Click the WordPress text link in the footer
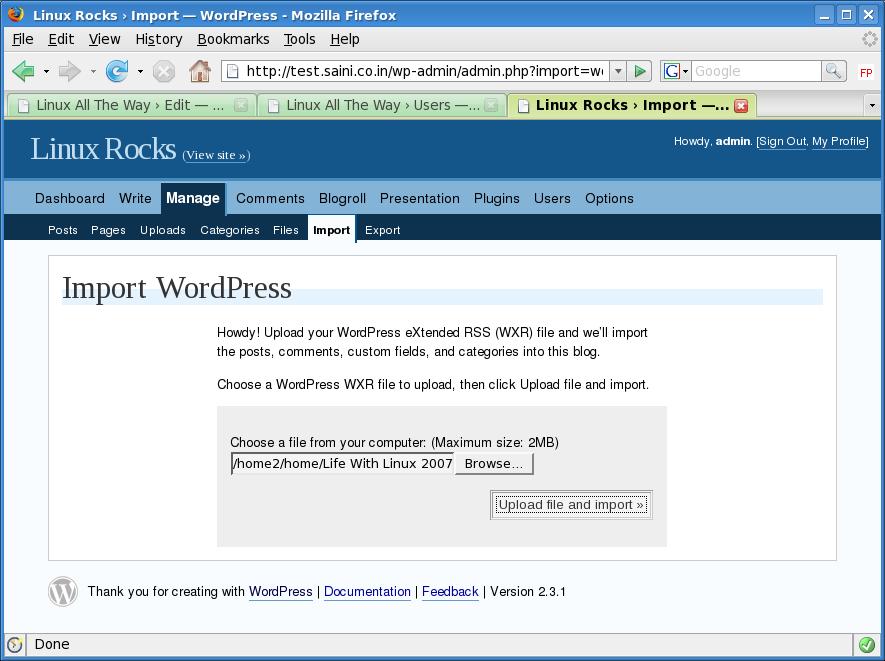Viewport: 885px width, 661px height. 281,592
